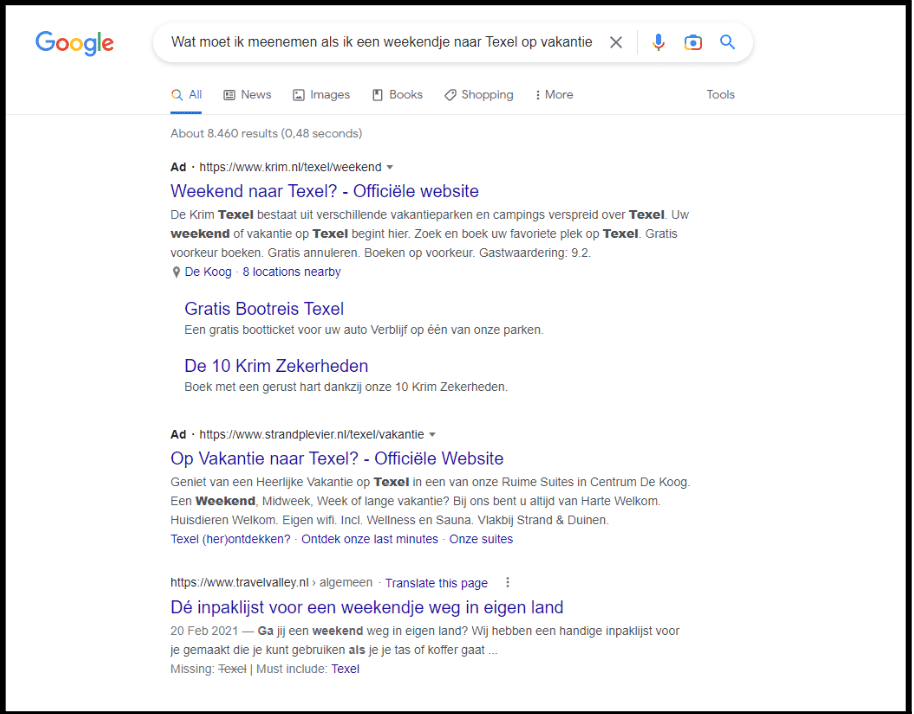Open the Tools options
The height and width of the screenshot is (714, 914).
[x=720, y=95]
